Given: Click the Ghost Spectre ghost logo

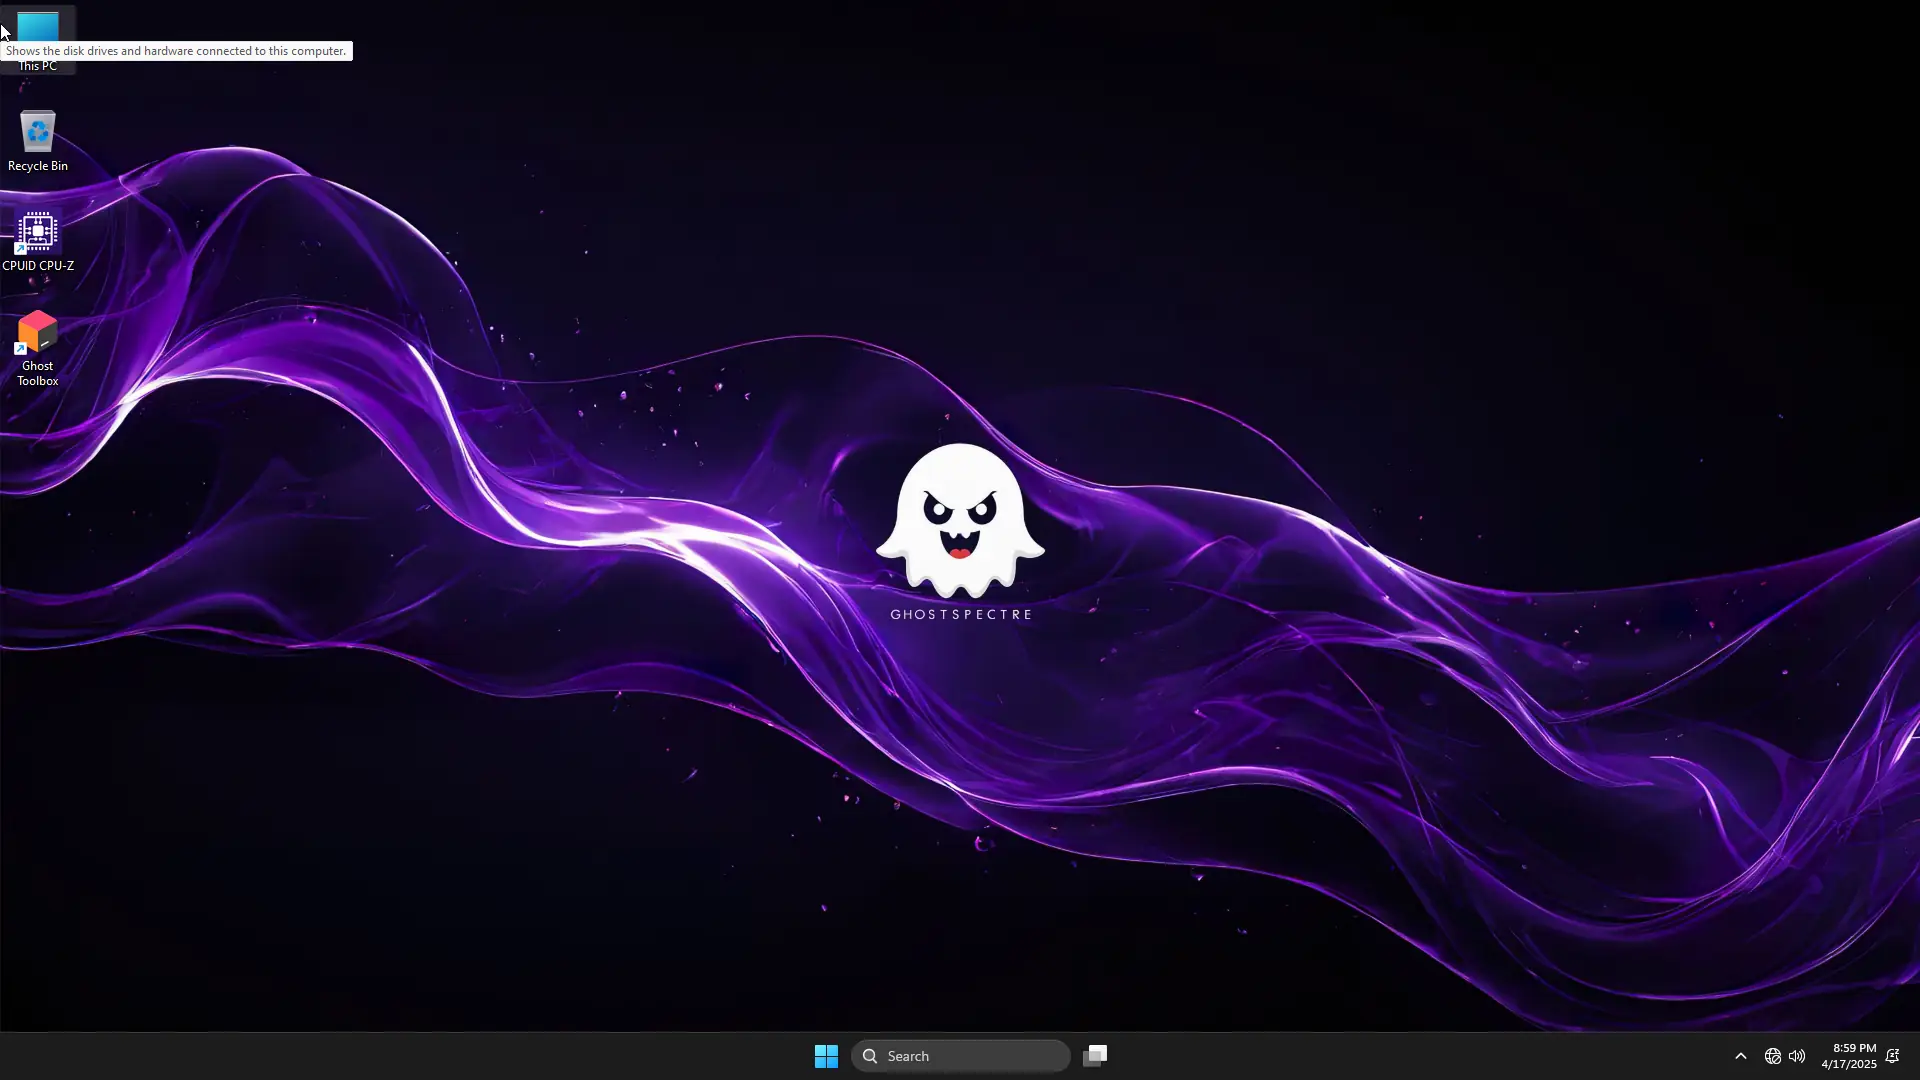Looking at the screenshot, I should click(x=960, y=520).
